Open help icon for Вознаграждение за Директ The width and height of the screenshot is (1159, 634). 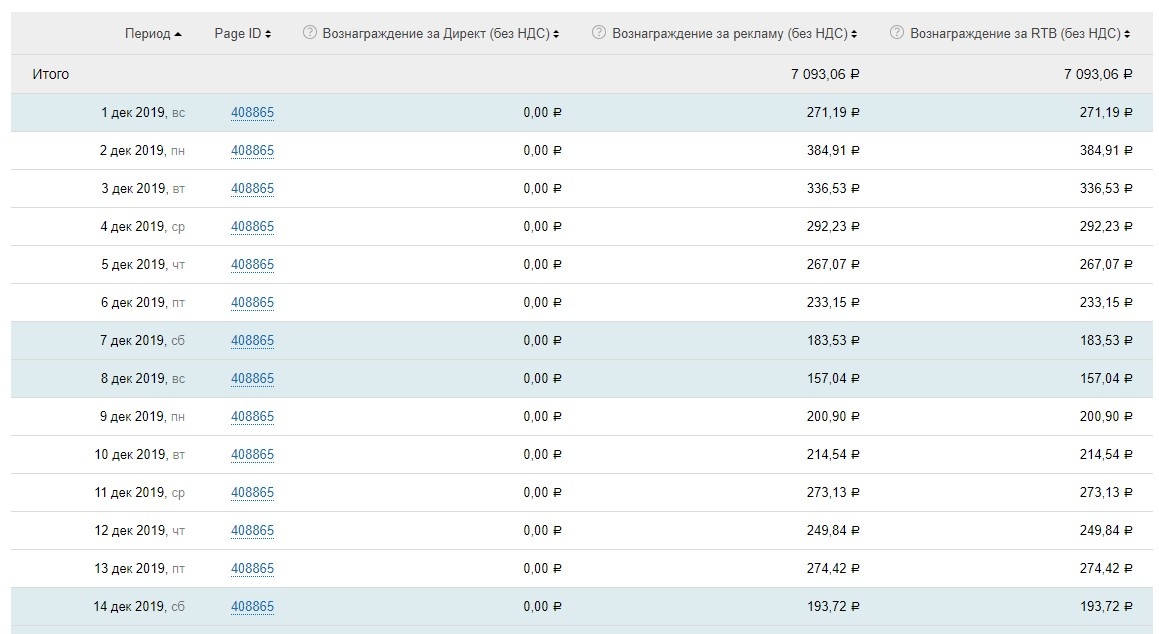310,33
